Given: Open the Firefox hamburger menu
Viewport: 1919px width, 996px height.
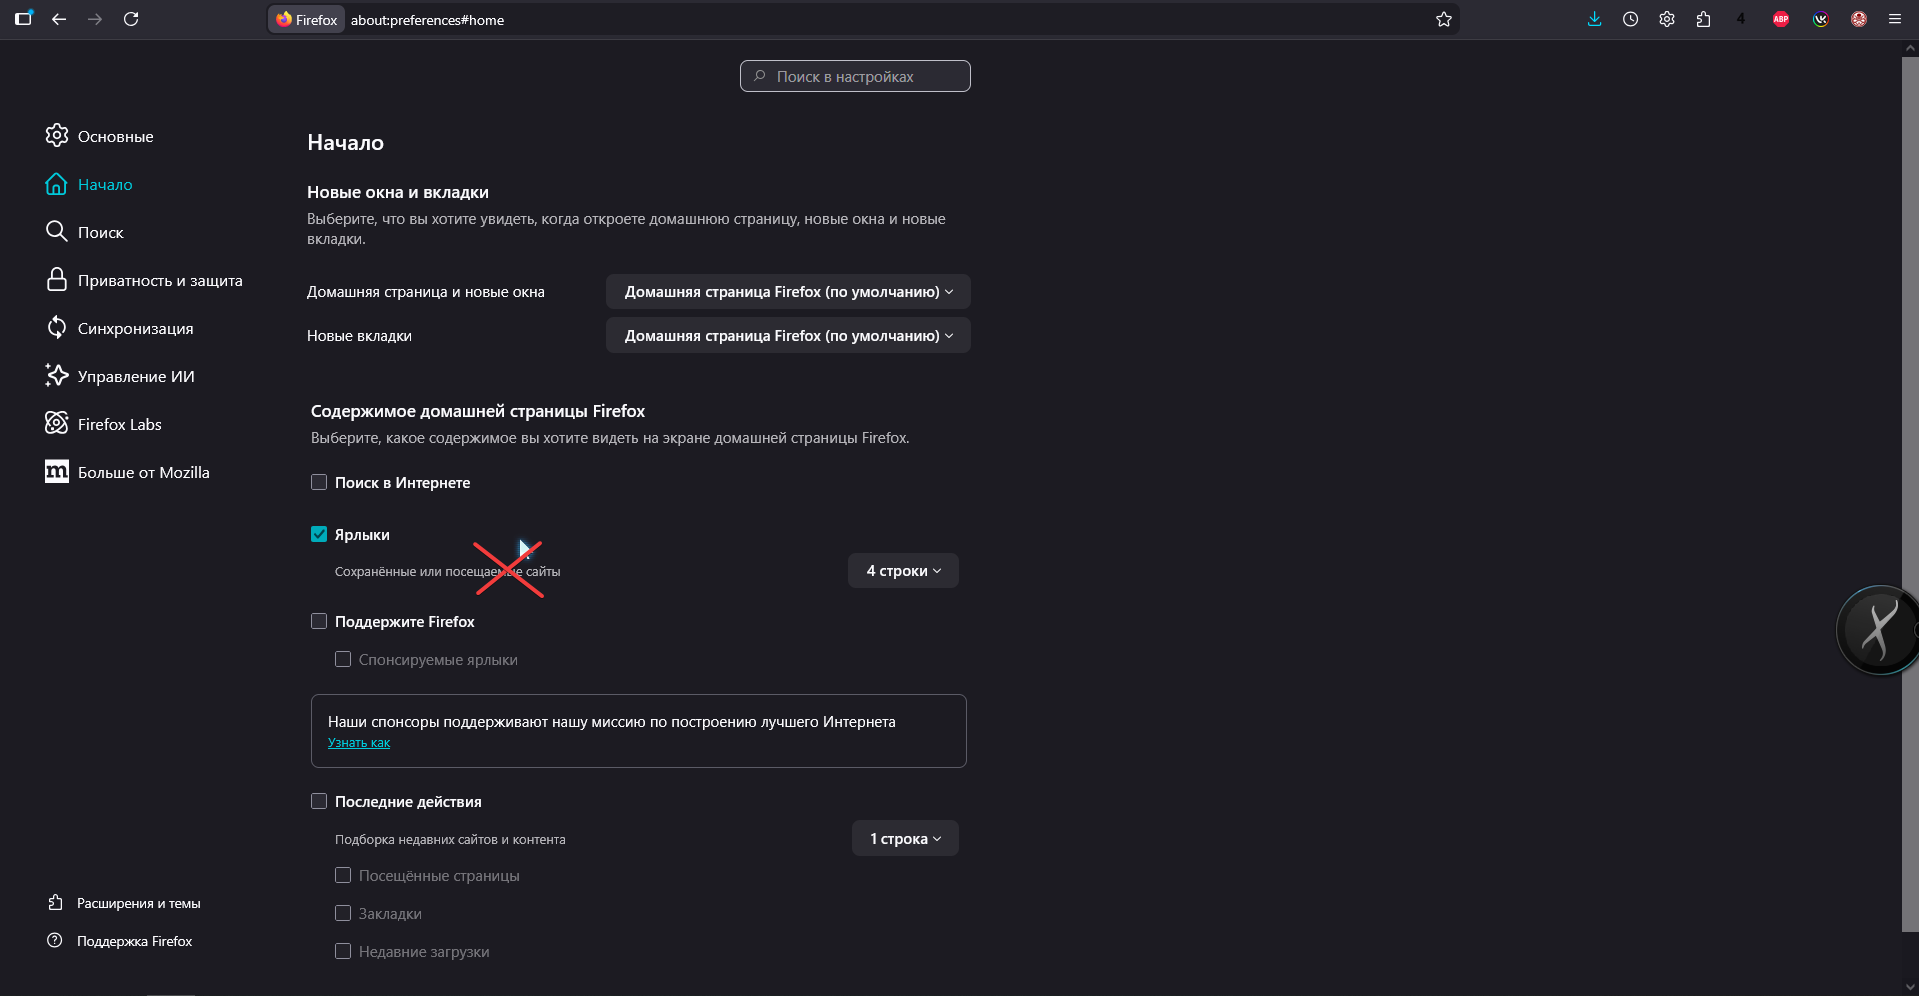Looking at the screenshot, I should point(1894,19).
